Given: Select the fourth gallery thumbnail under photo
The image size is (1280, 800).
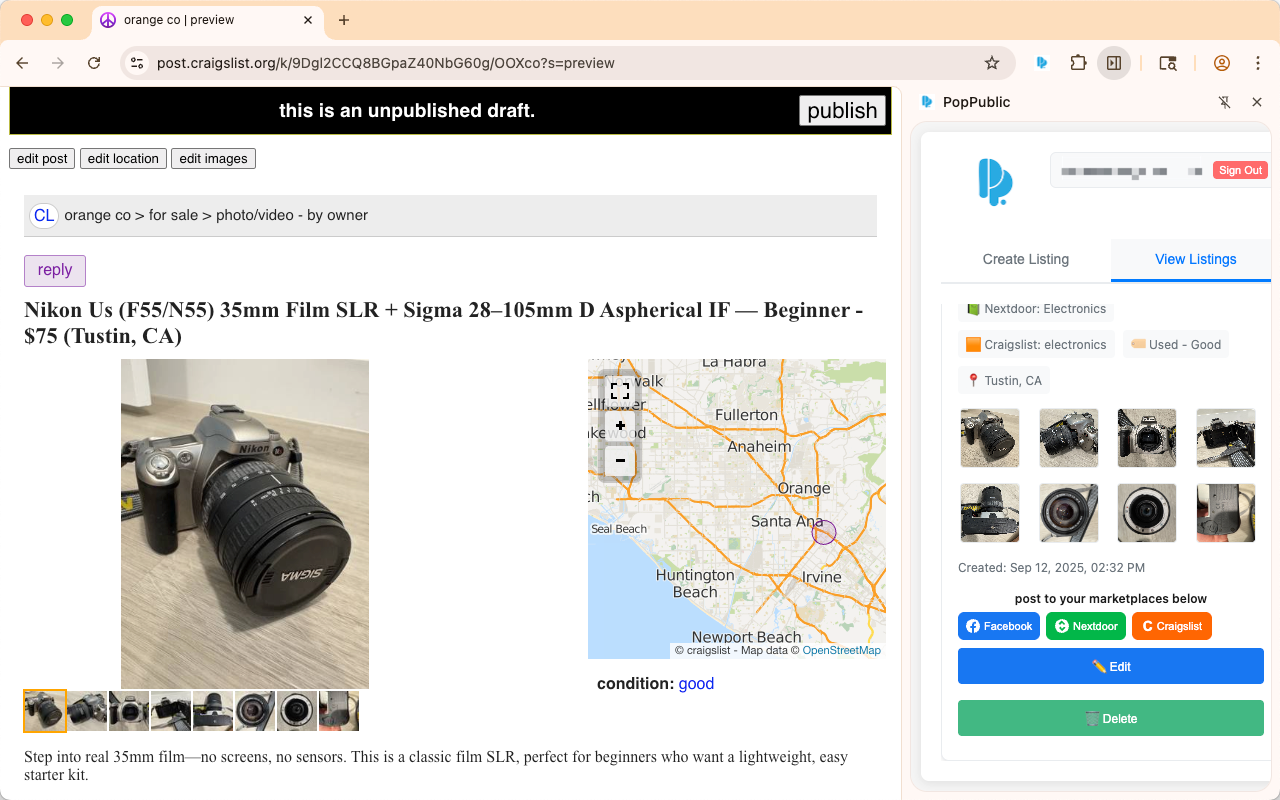Looking at the screenshot, I should [171, 711].
